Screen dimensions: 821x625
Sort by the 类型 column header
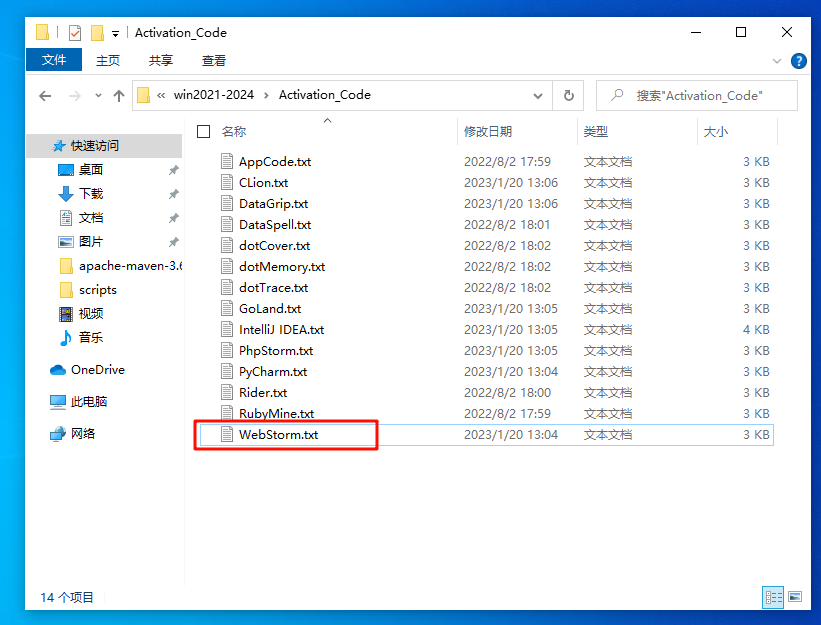596,131
